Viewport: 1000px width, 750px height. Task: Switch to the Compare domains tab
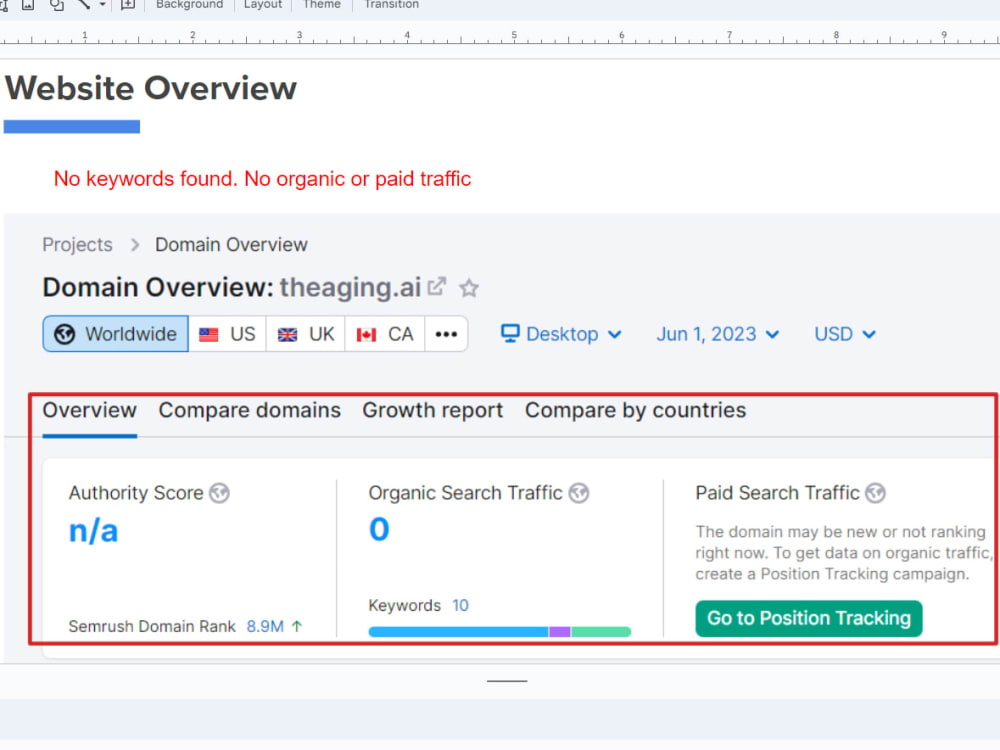[249, 410]
